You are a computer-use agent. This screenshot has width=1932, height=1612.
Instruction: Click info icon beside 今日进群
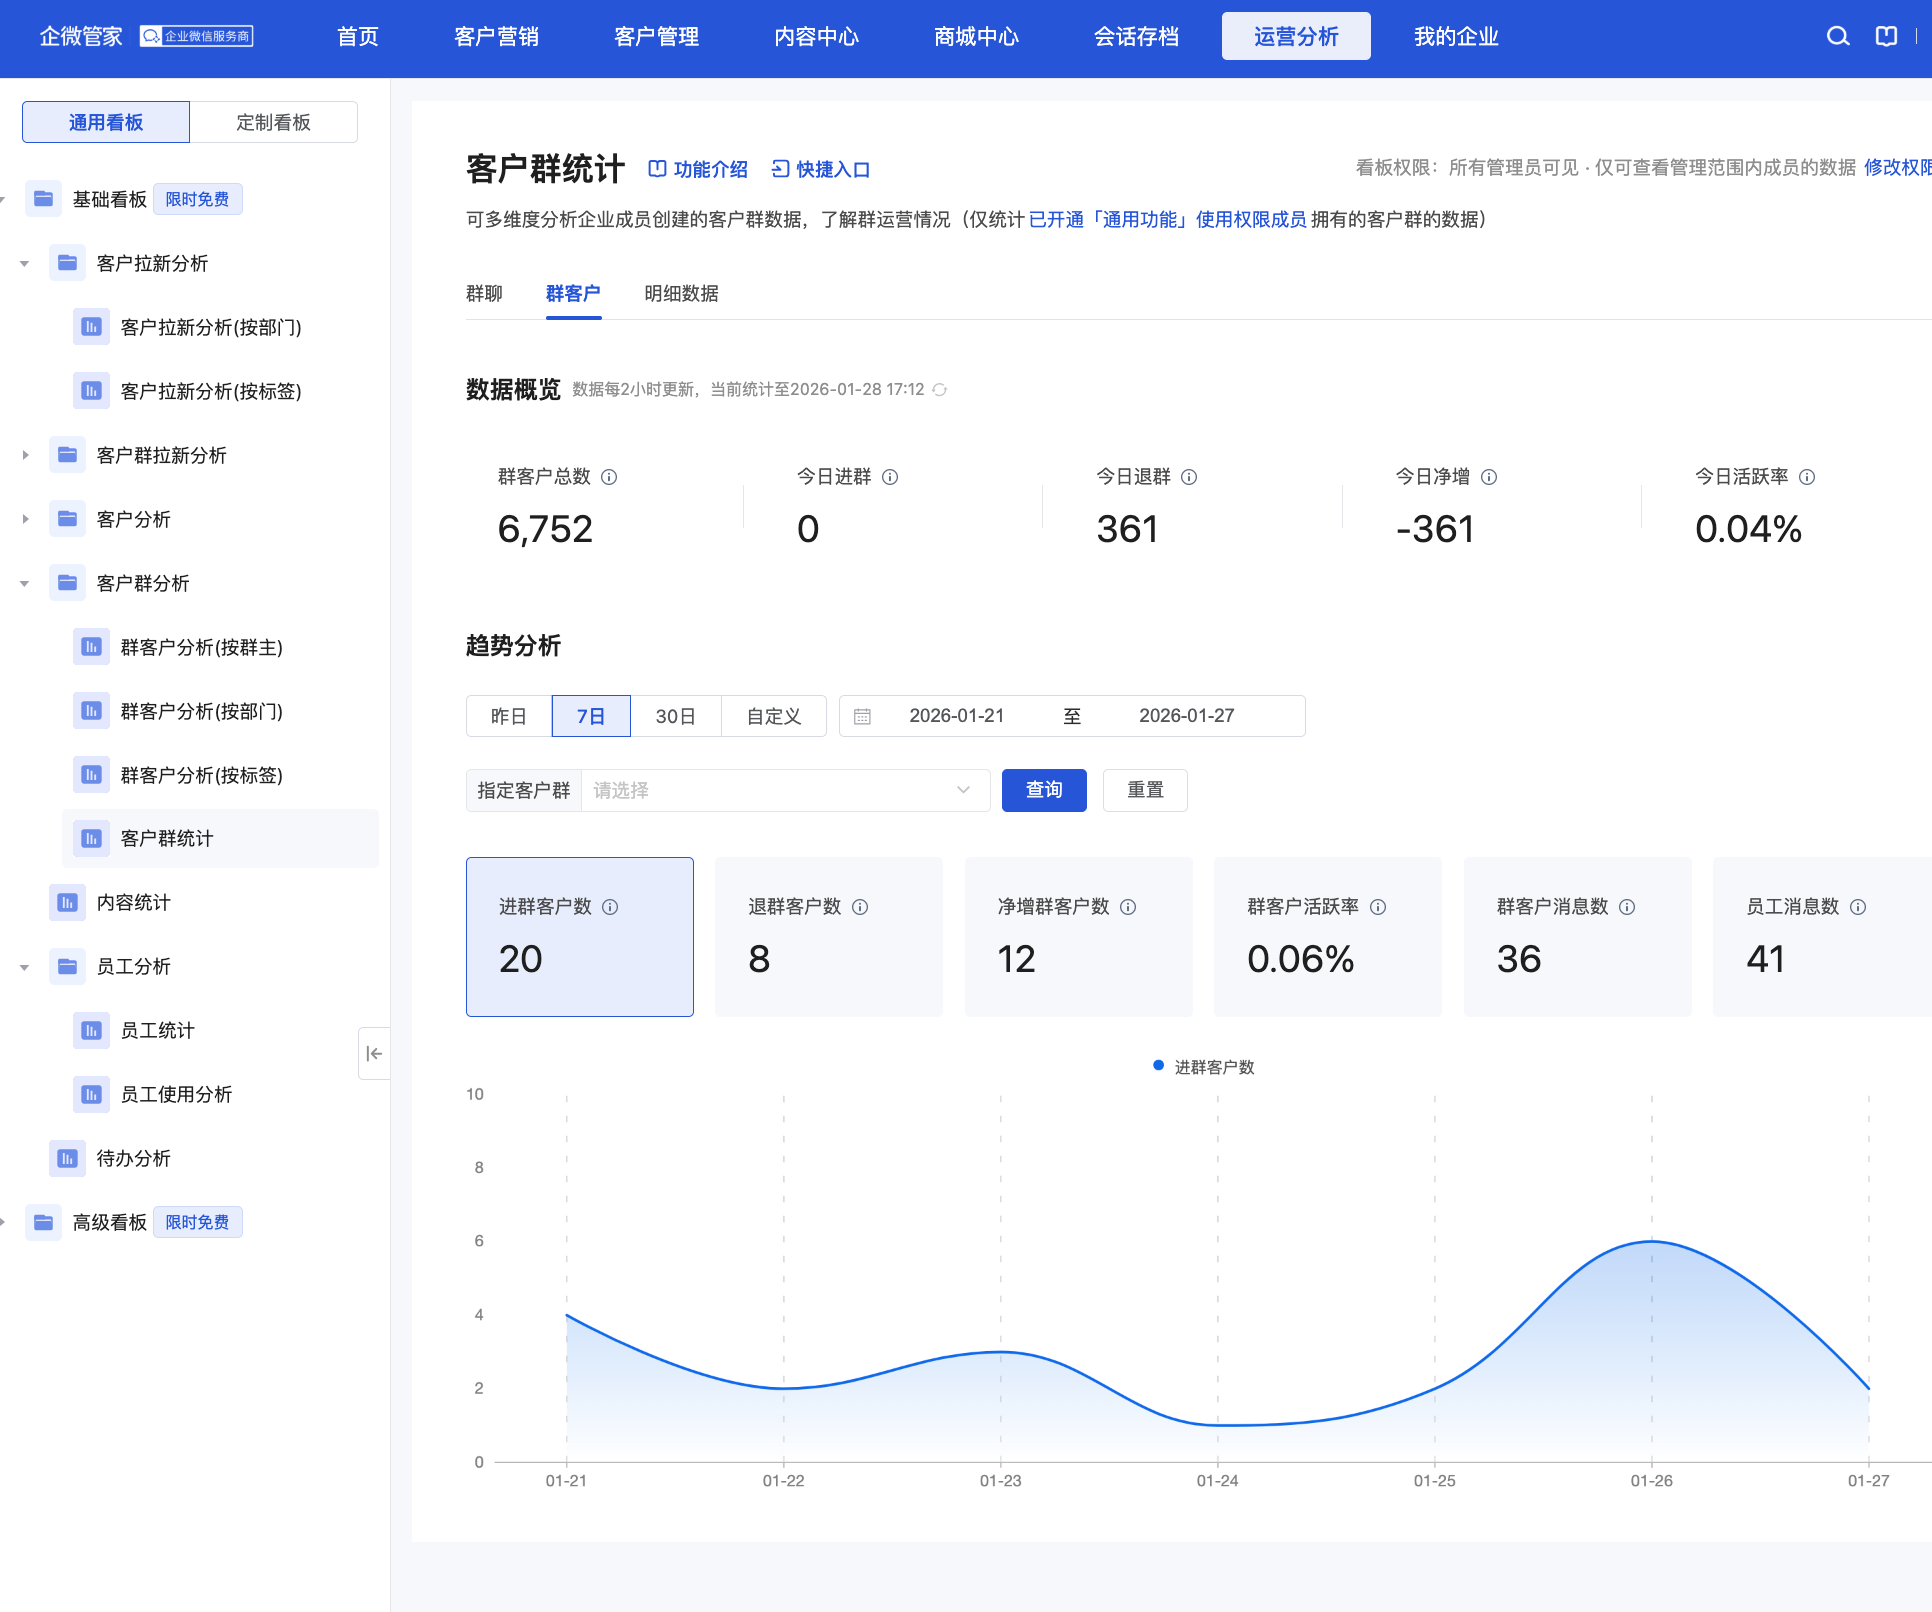890,477
